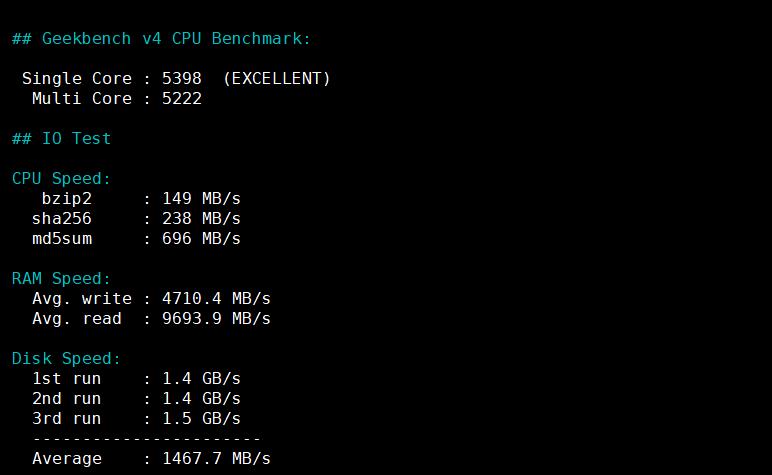
Task: Select the Avg. write value 4710.4 MB/s
Action: [x=216, y=298]
